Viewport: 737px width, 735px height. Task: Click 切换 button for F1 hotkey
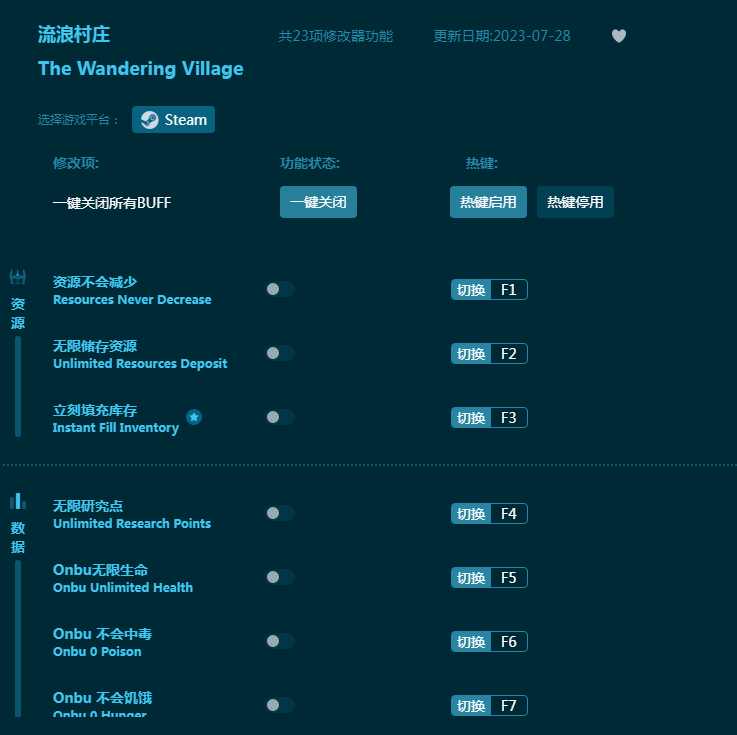pos(471,289)
